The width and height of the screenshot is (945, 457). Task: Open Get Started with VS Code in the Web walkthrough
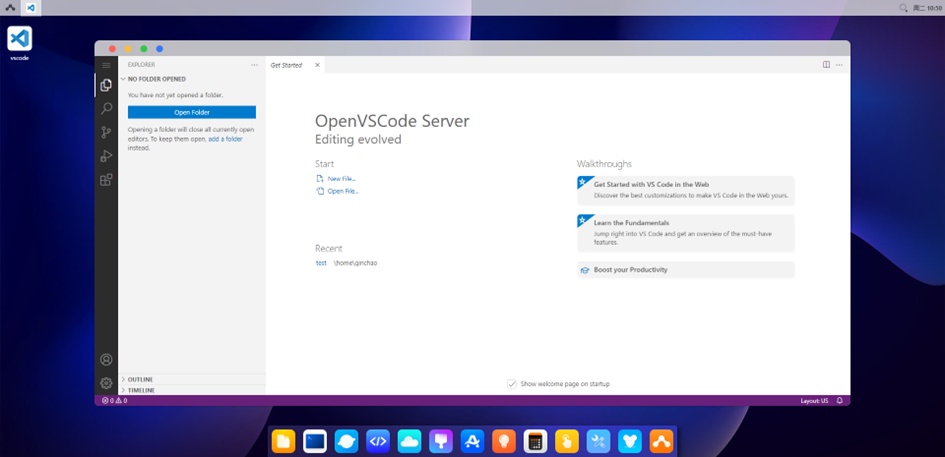click(686, 191)
